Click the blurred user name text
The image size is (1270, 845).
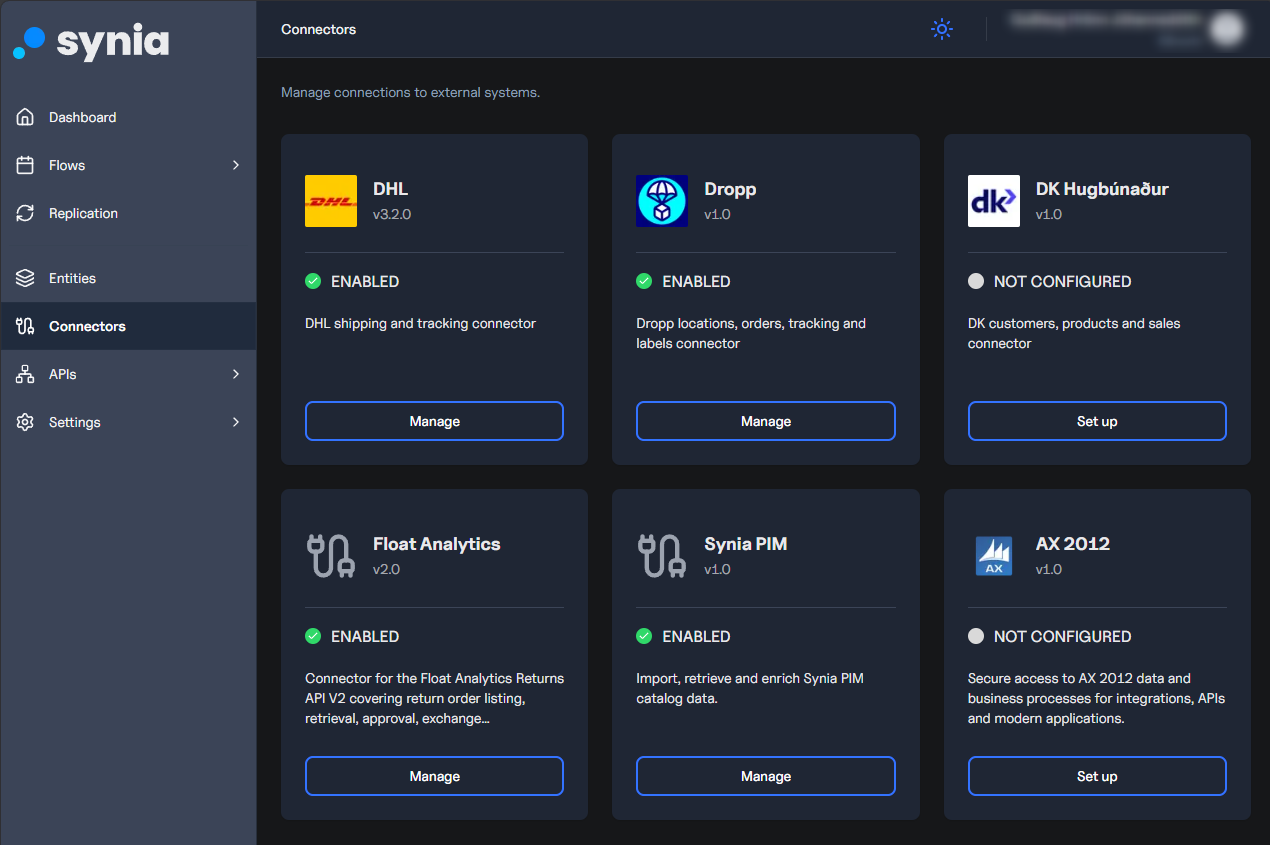(x=1103, y=19)
